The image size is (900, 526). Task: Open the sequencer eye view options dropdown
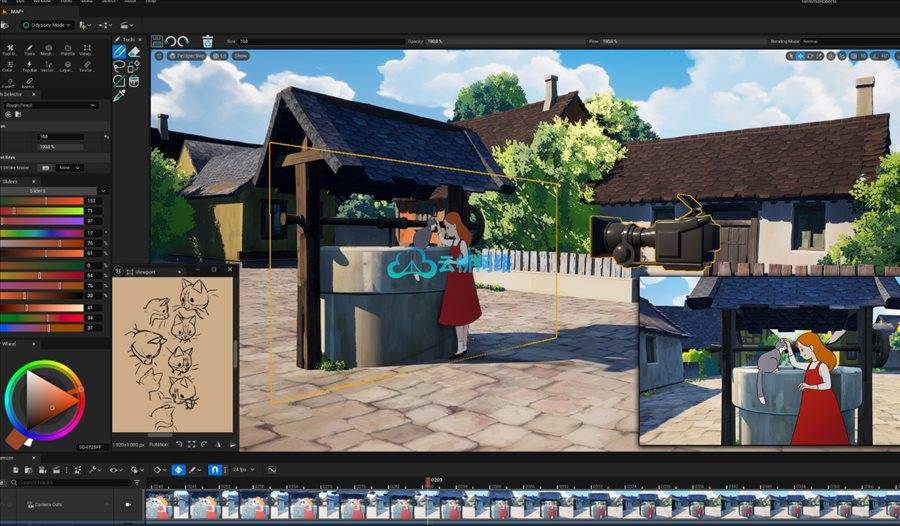(116, 470)
